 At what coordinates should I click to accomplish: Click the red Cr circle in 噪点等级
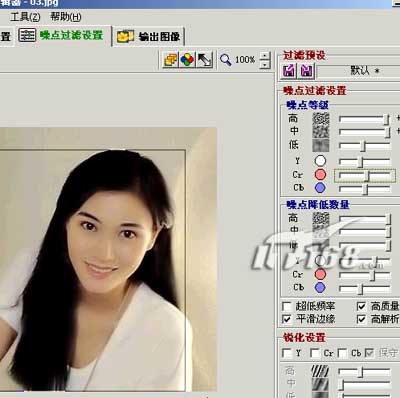(x=320, y=174)
